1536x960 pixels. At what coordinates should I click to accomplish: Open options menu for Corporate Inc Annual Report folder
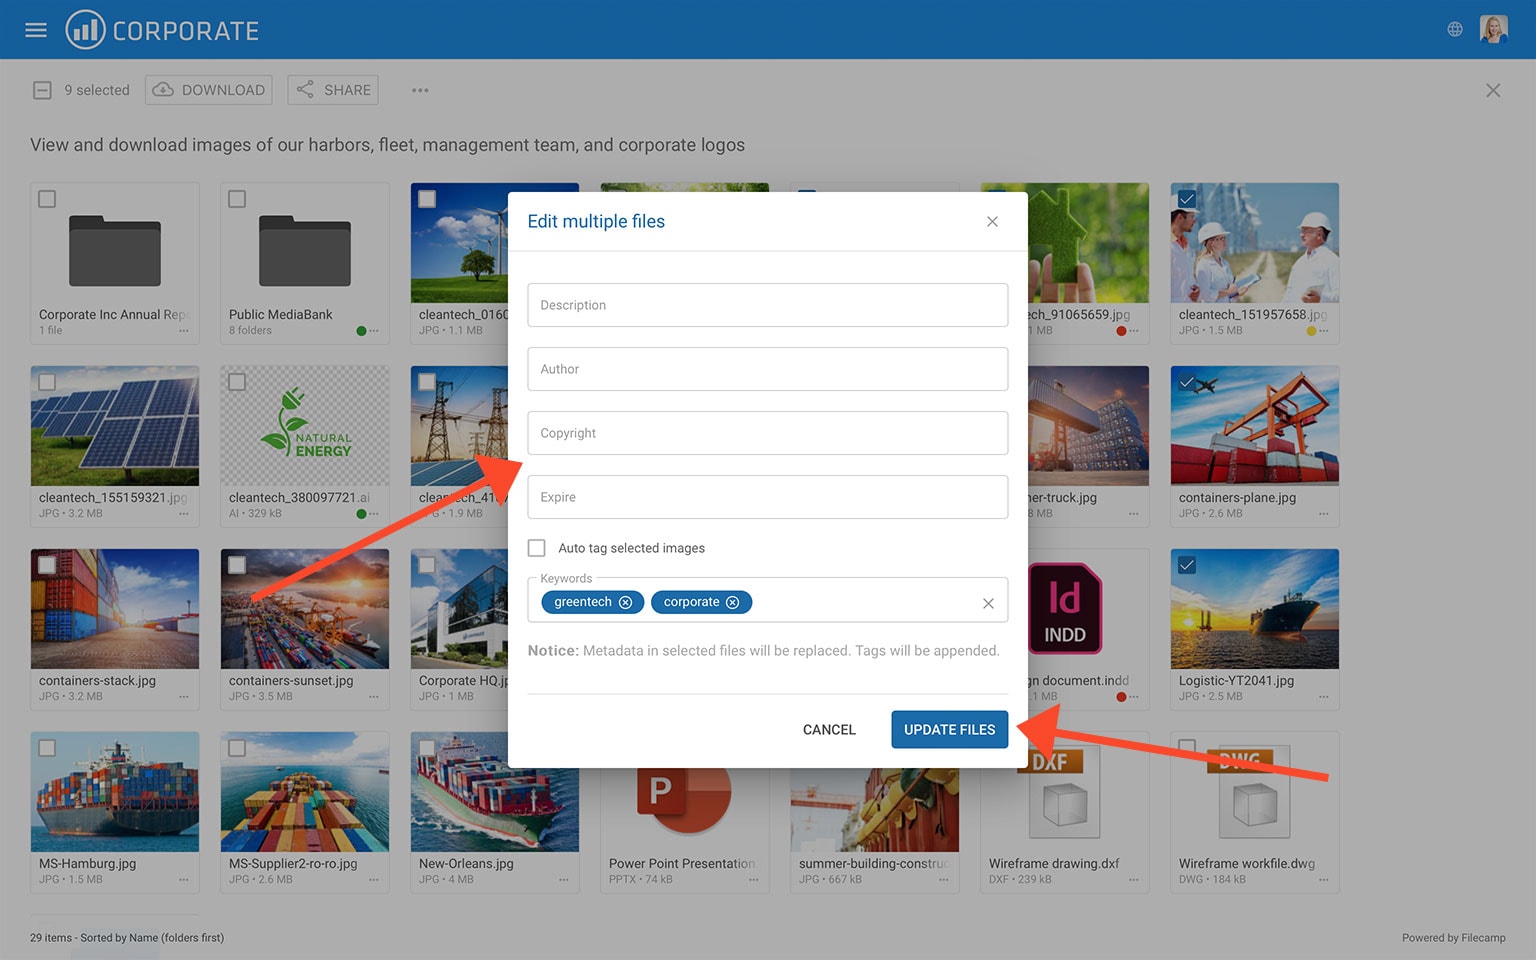184,331
